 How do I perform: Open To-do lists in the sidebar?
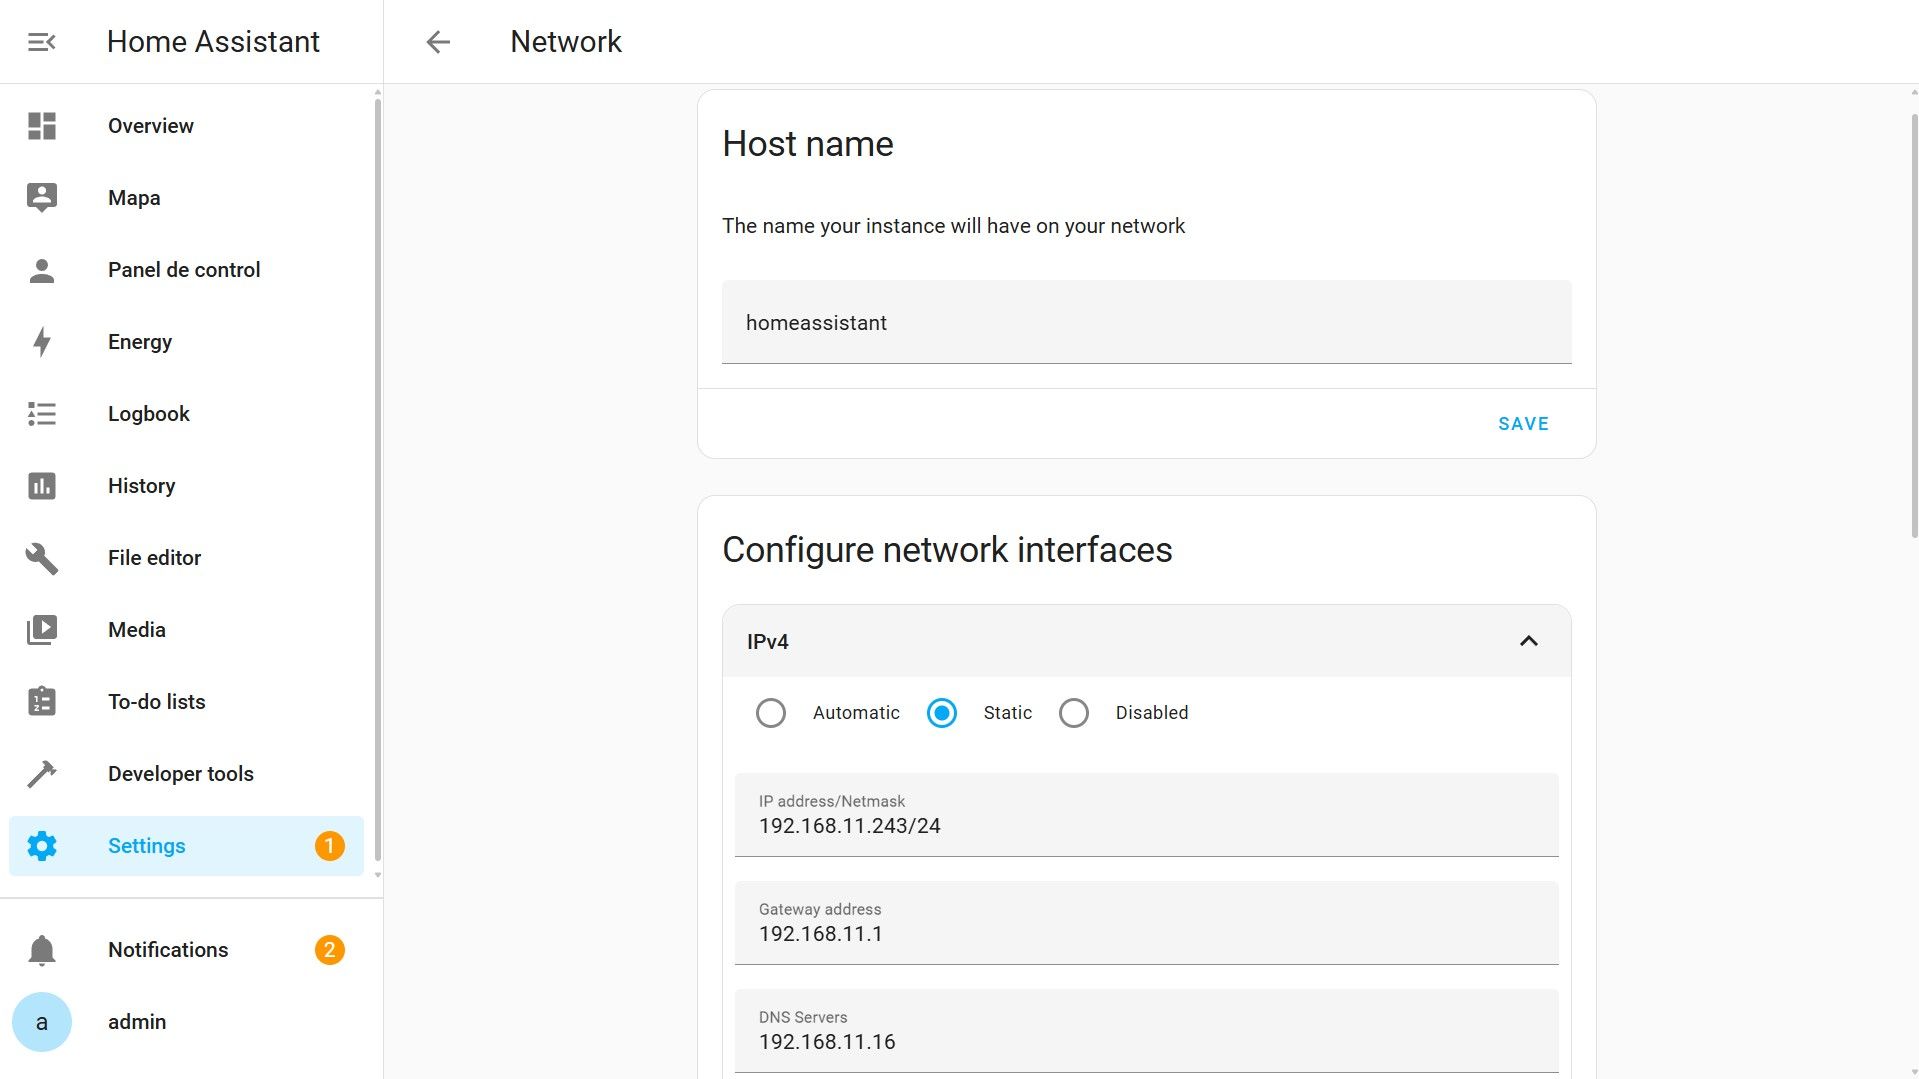tap(186, 702)
